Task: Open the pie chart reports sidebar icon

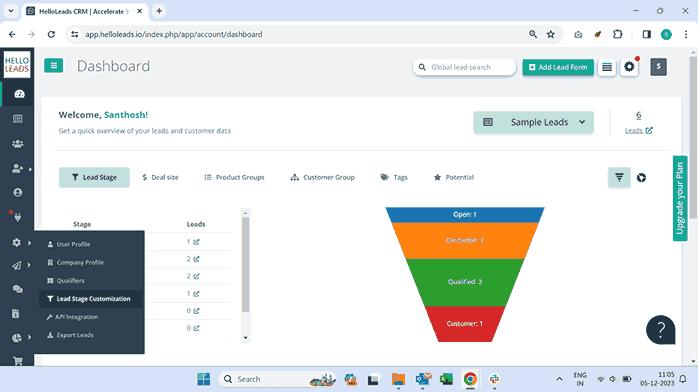Action: [17, 338]
